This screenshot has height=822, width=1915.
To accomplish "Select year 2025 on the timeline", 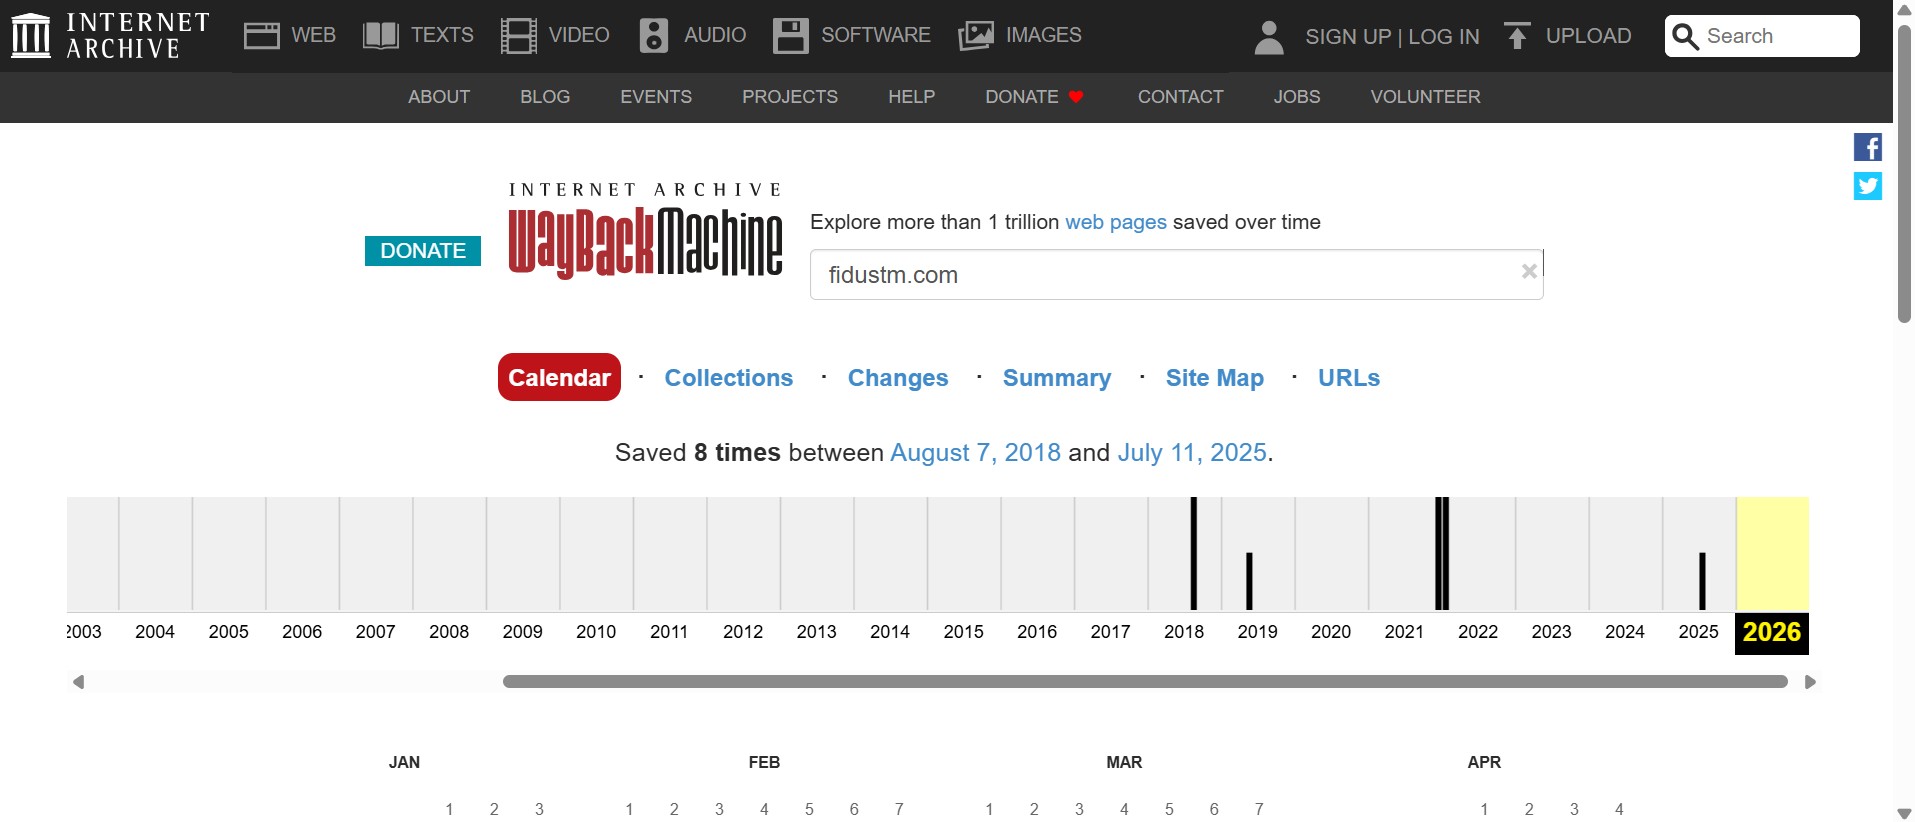I will [1698, 632].
